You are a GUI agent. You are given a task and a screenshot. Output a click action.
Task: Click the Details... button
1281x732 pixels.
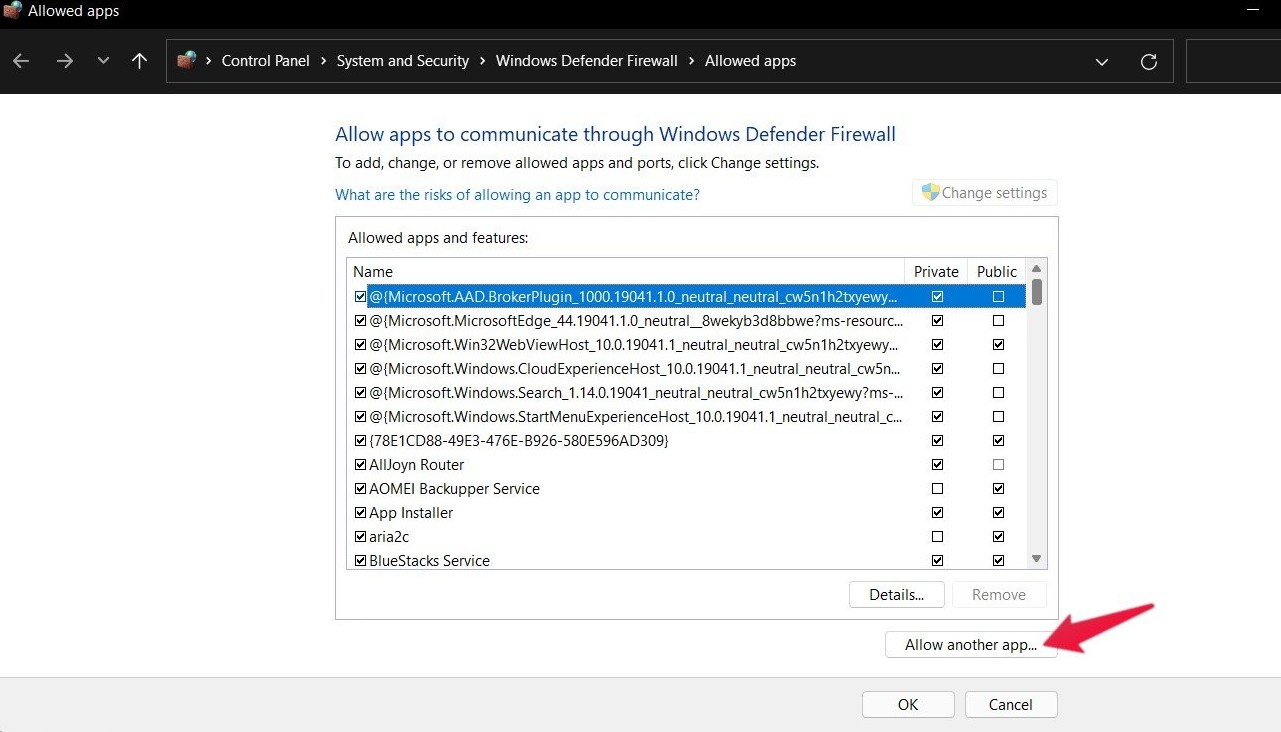coord(897,595)
